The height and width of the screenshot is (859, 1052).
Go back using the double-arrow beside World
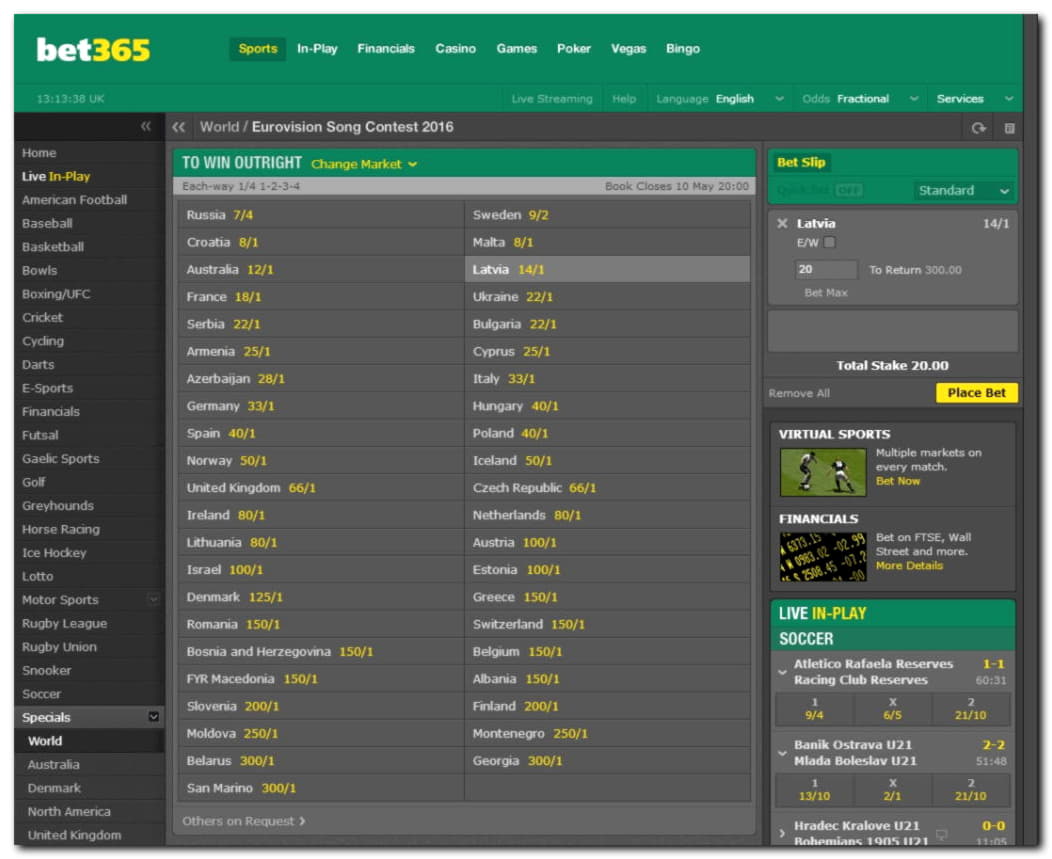(178, 127)
